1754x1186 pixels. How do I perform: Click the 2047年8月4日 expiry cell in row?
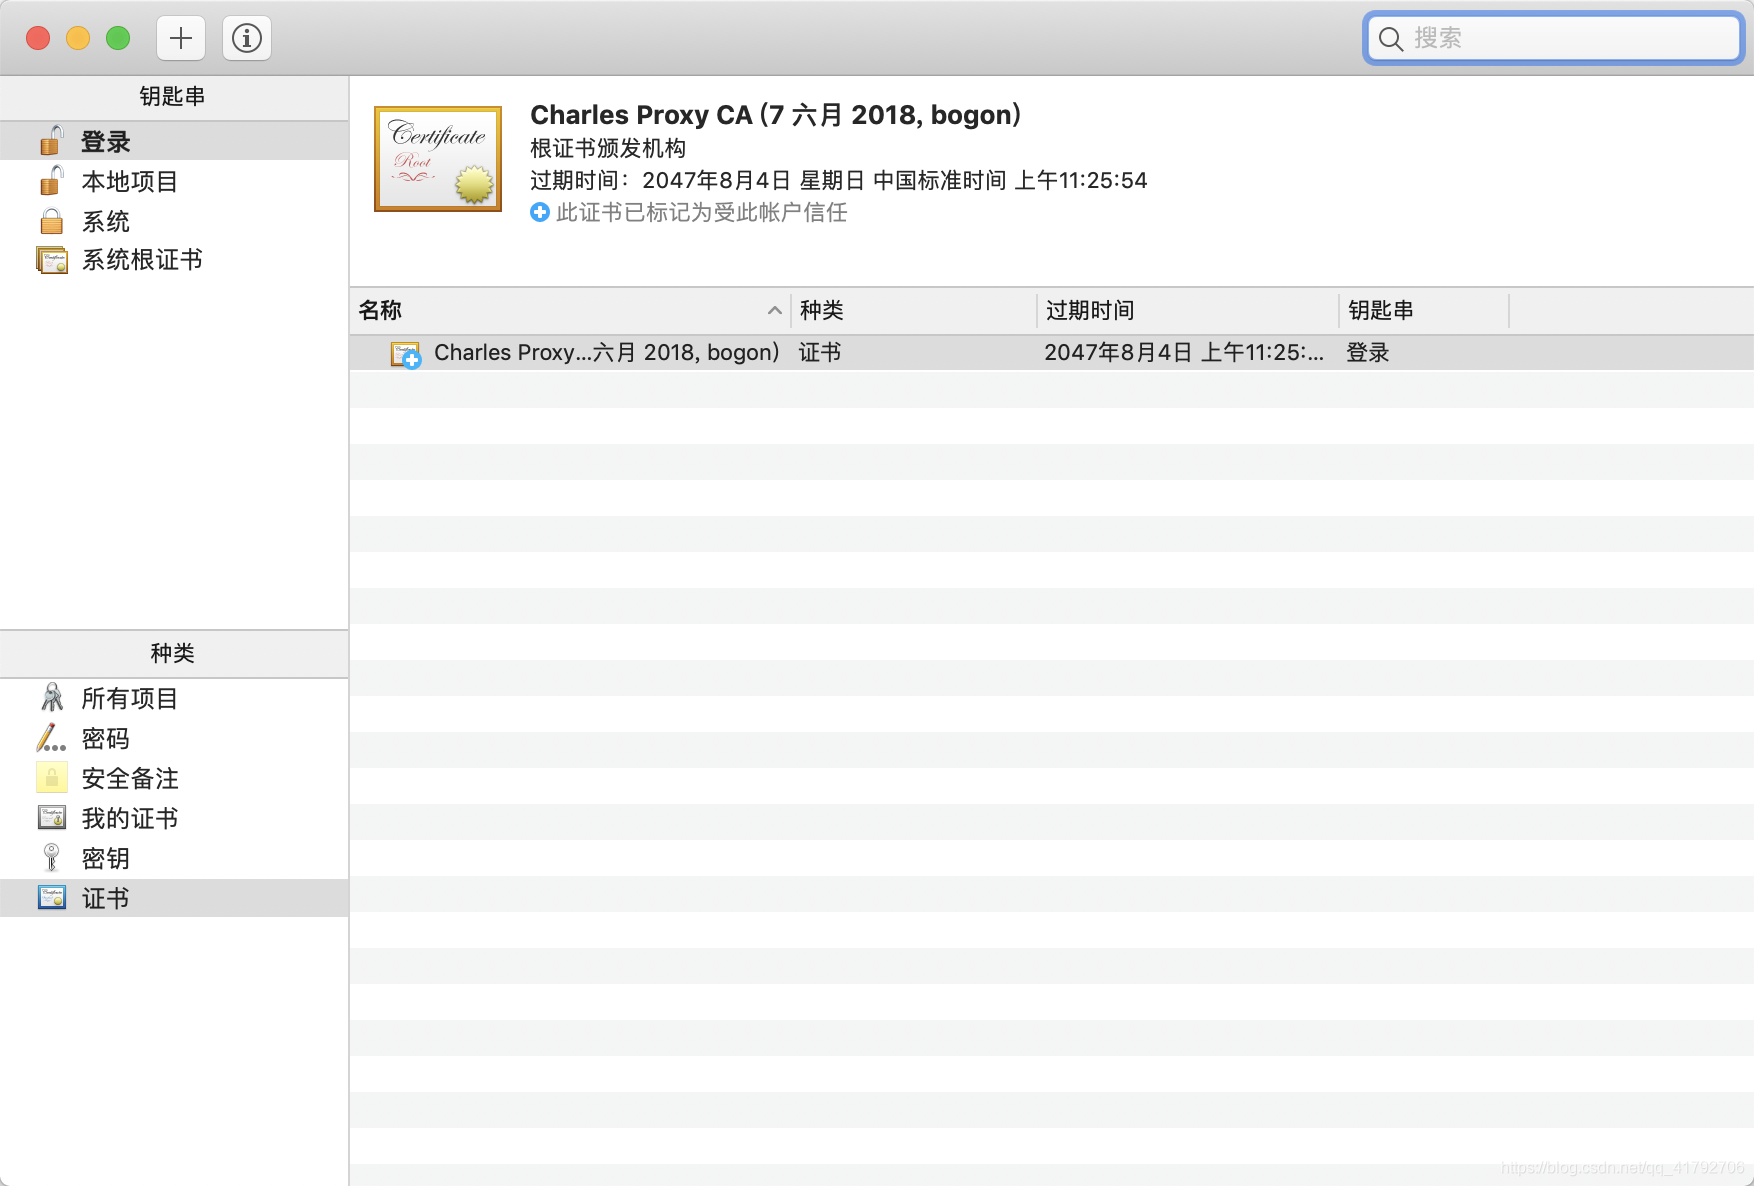click(x=1184, y=352)
